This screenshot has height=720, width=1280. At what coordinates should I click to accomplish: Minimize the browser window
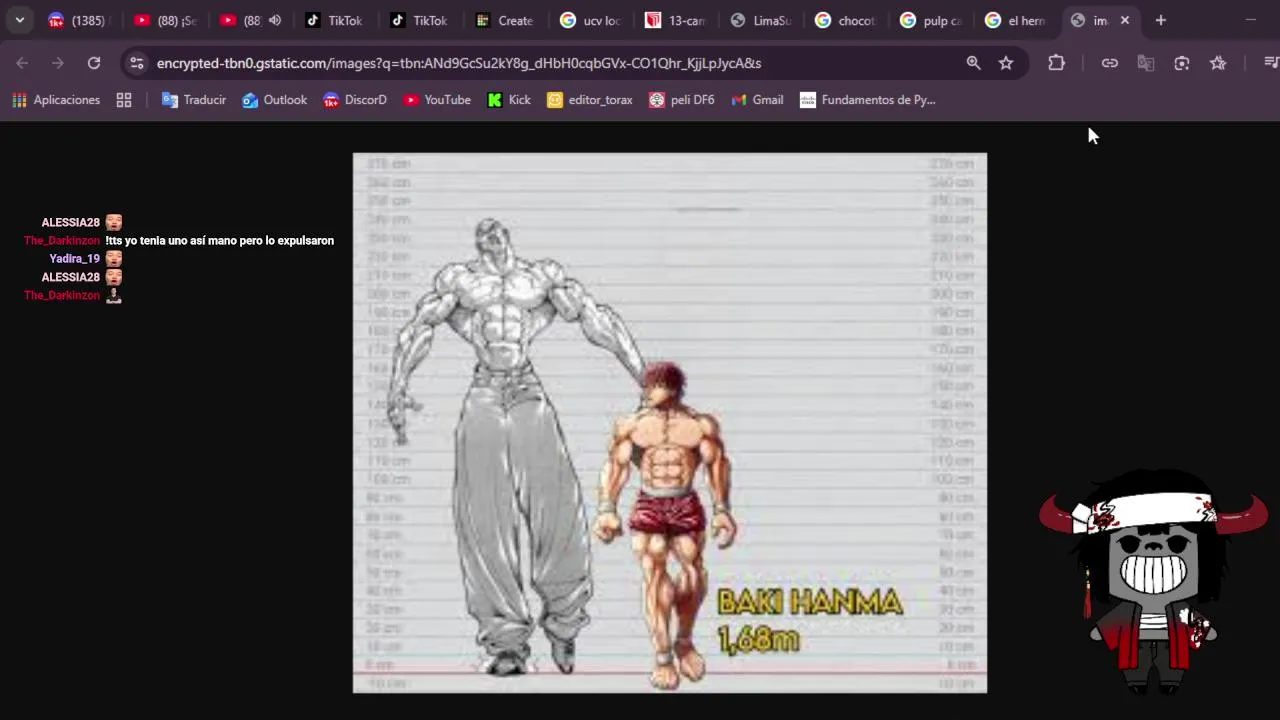pos(1250,20)
